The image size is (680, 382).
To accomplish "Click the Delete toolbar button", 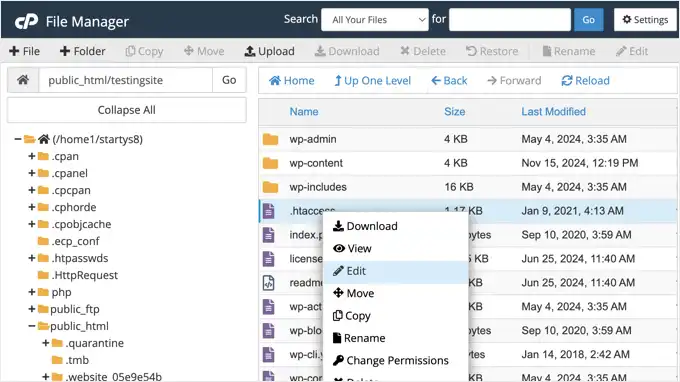I will (423, 51).
